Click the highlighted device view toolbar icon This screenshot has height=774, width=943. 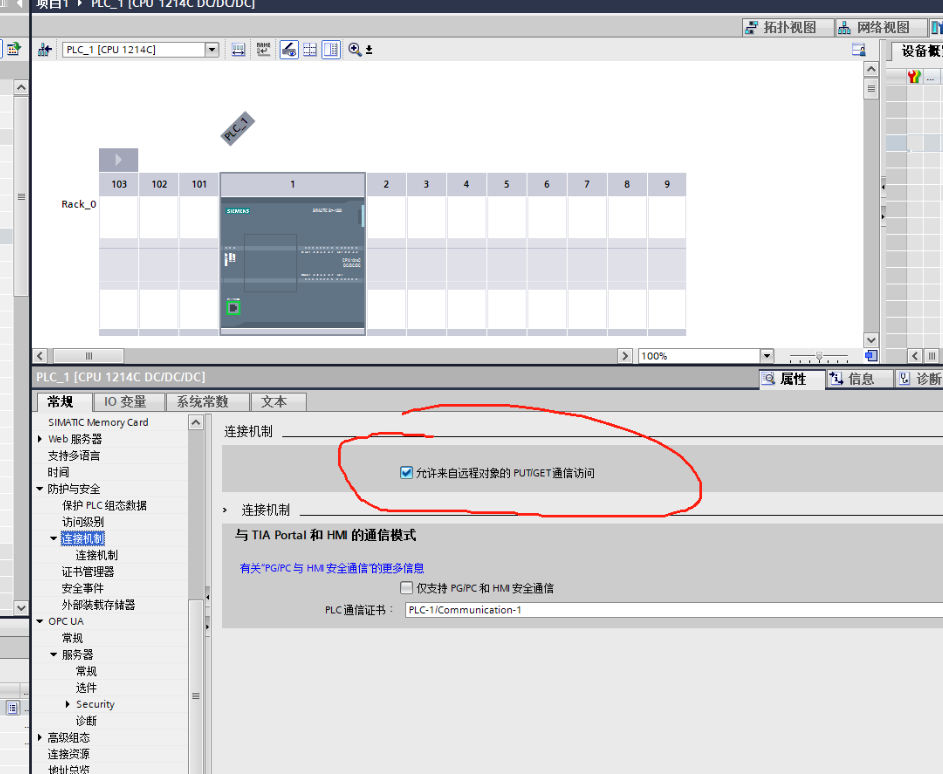[x=289, y=49]
